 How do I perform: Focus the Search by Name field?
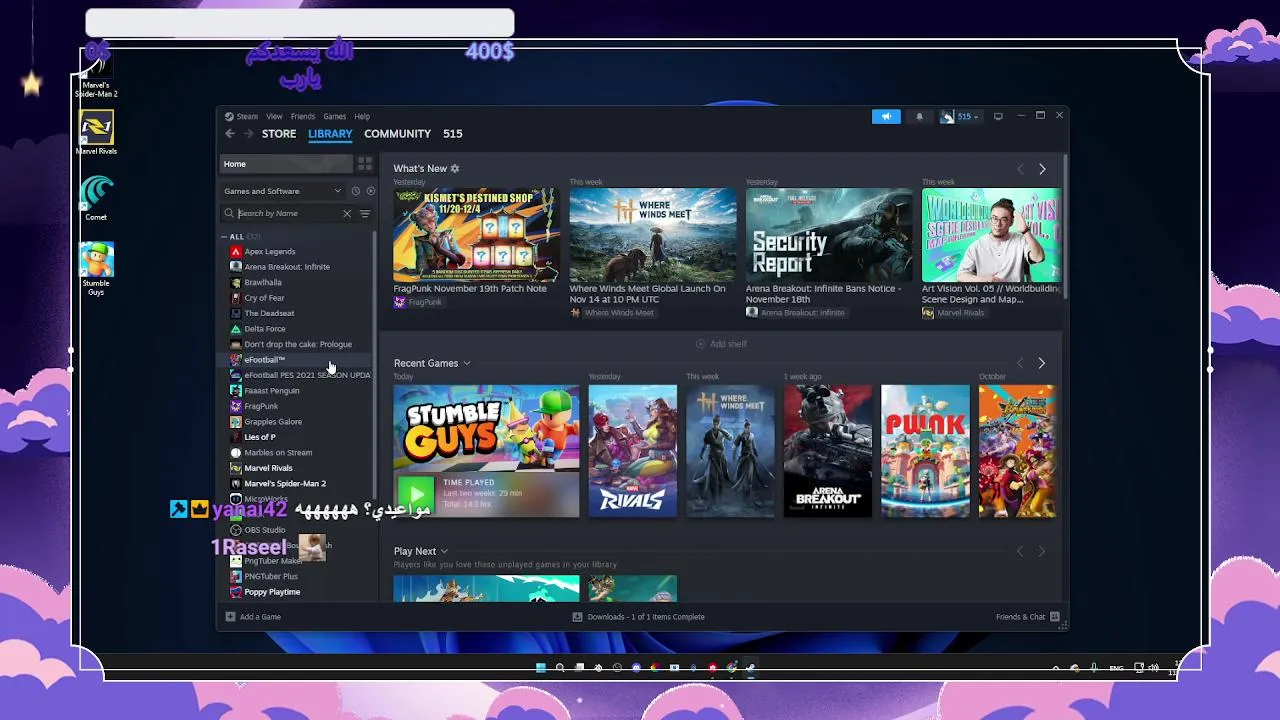click(x=287, y=213)
